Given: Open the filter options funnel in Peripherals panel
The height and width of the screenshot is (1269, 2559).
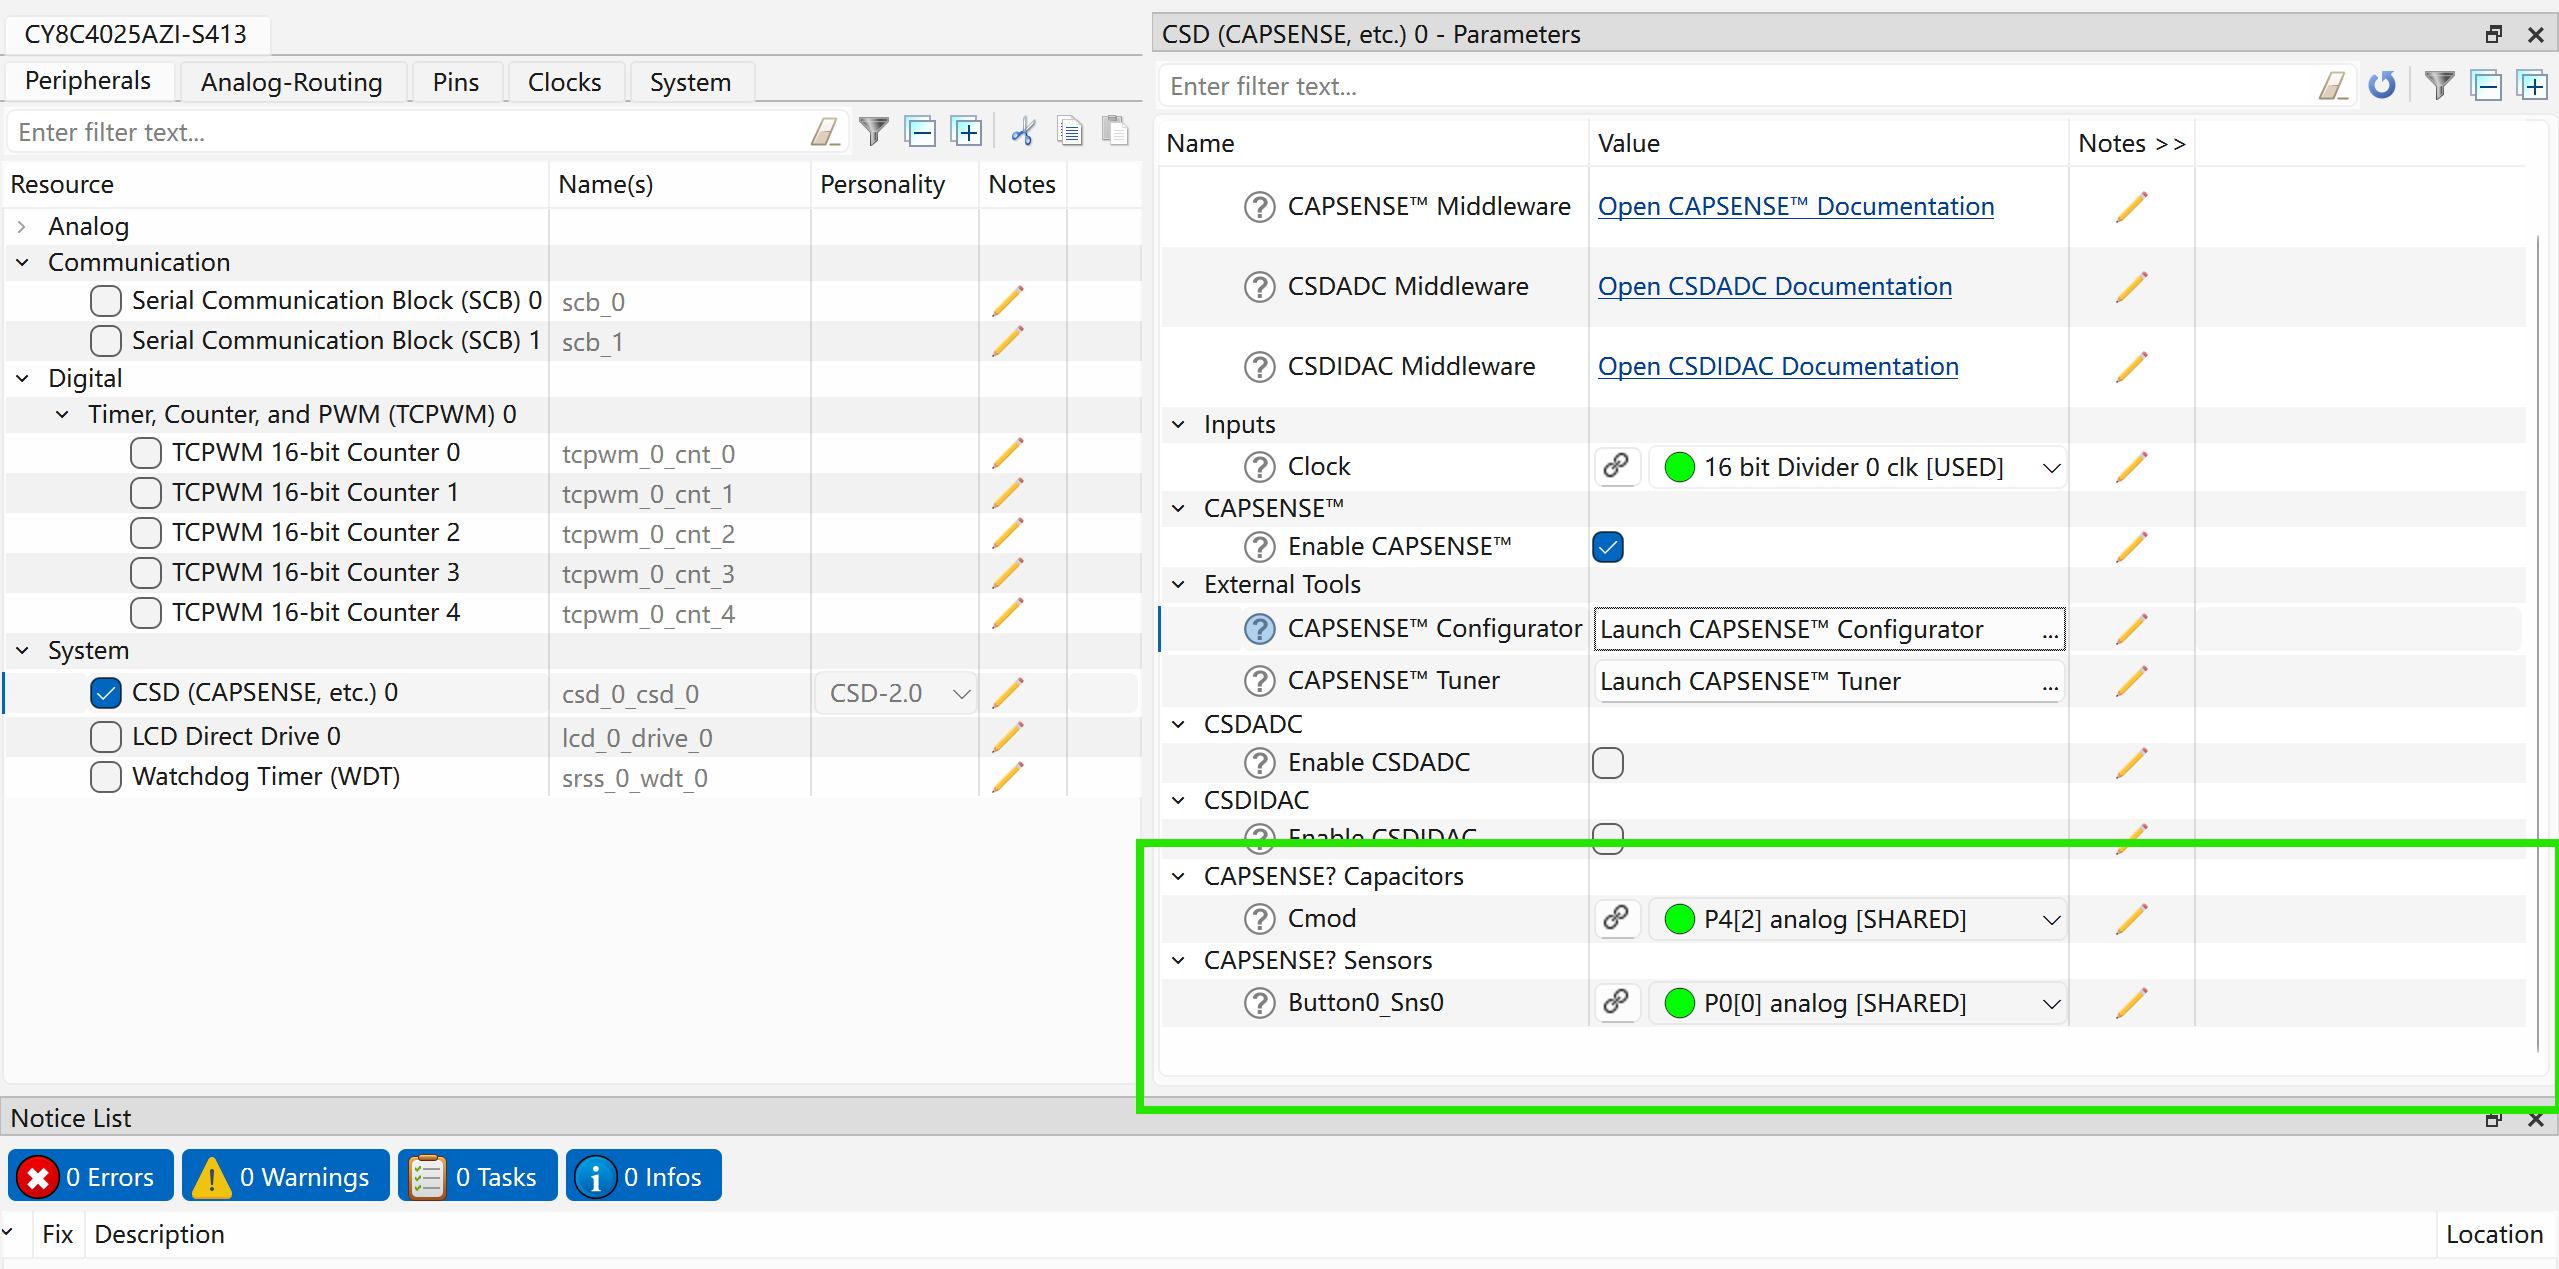Looking at the screenshot, I should (x=873, y=132).
